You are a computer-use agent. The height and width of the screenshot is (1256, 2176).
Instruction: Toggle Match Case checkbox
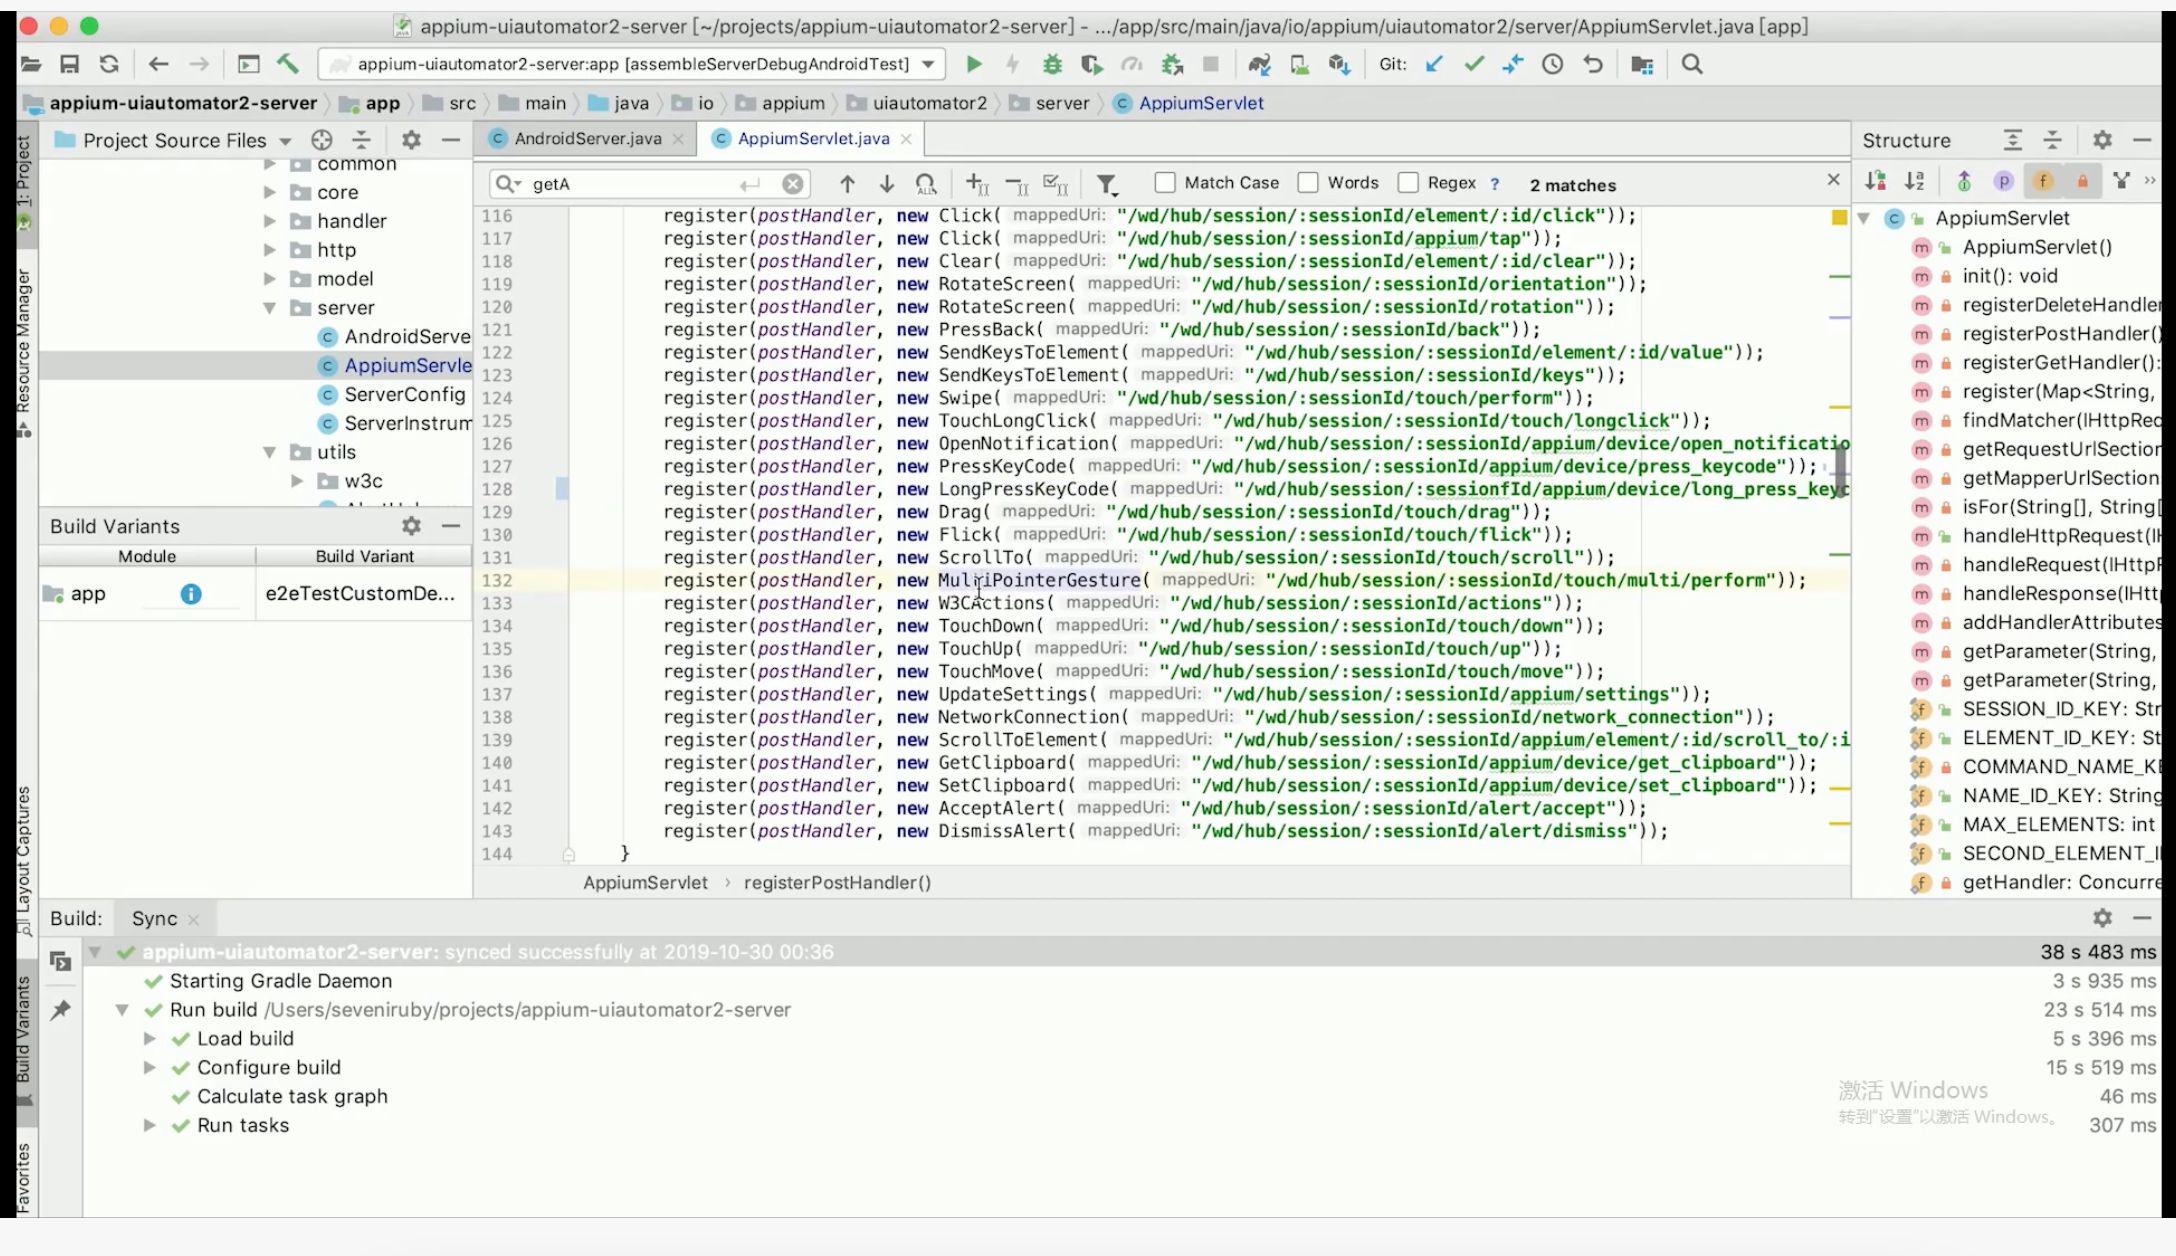[1165, 183]
